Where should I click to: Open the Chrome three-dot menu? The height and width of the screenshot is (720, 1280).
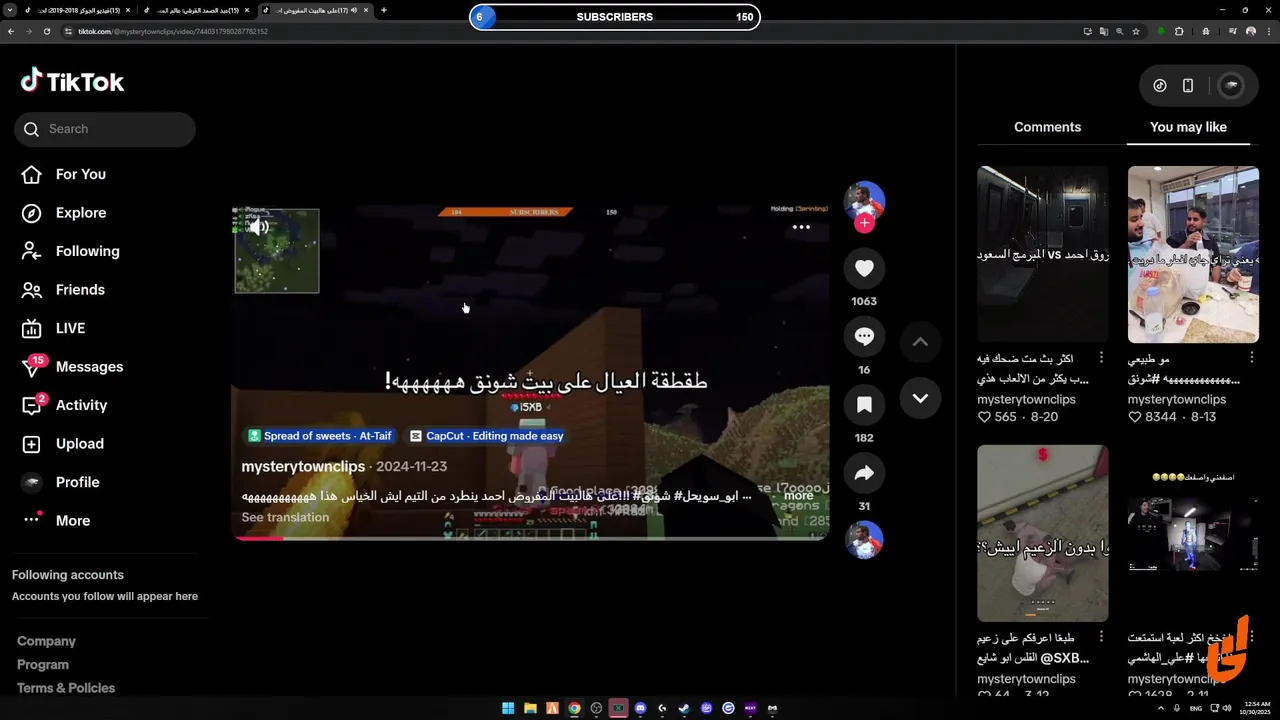point(1268,31)
